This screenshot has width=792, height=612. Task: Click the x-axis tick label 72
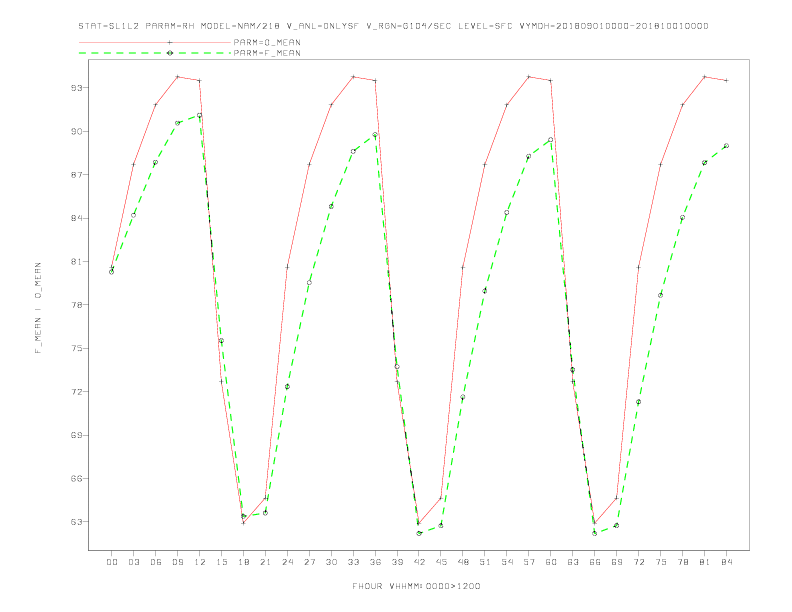[x=639, y=562]
